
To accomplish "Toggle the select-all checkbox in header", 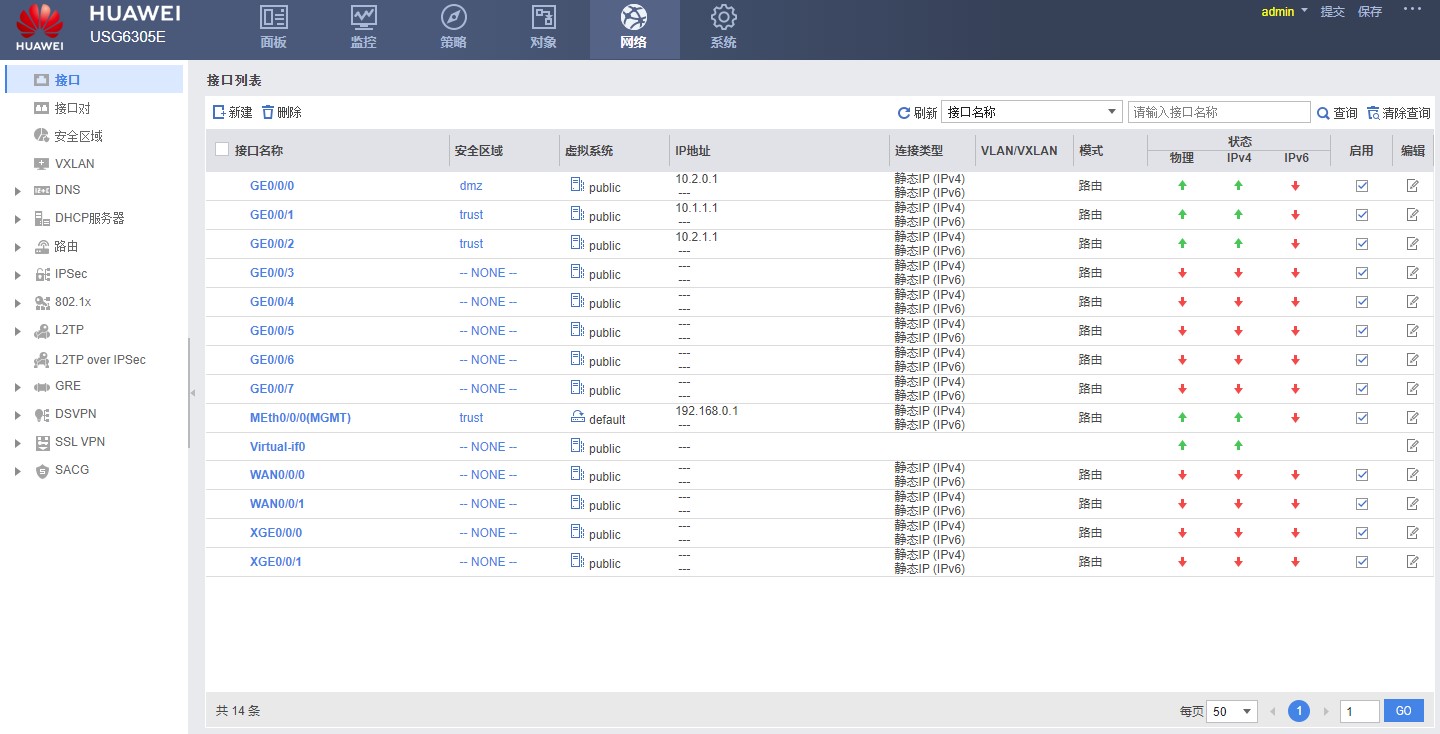I will tap(222, 150).
